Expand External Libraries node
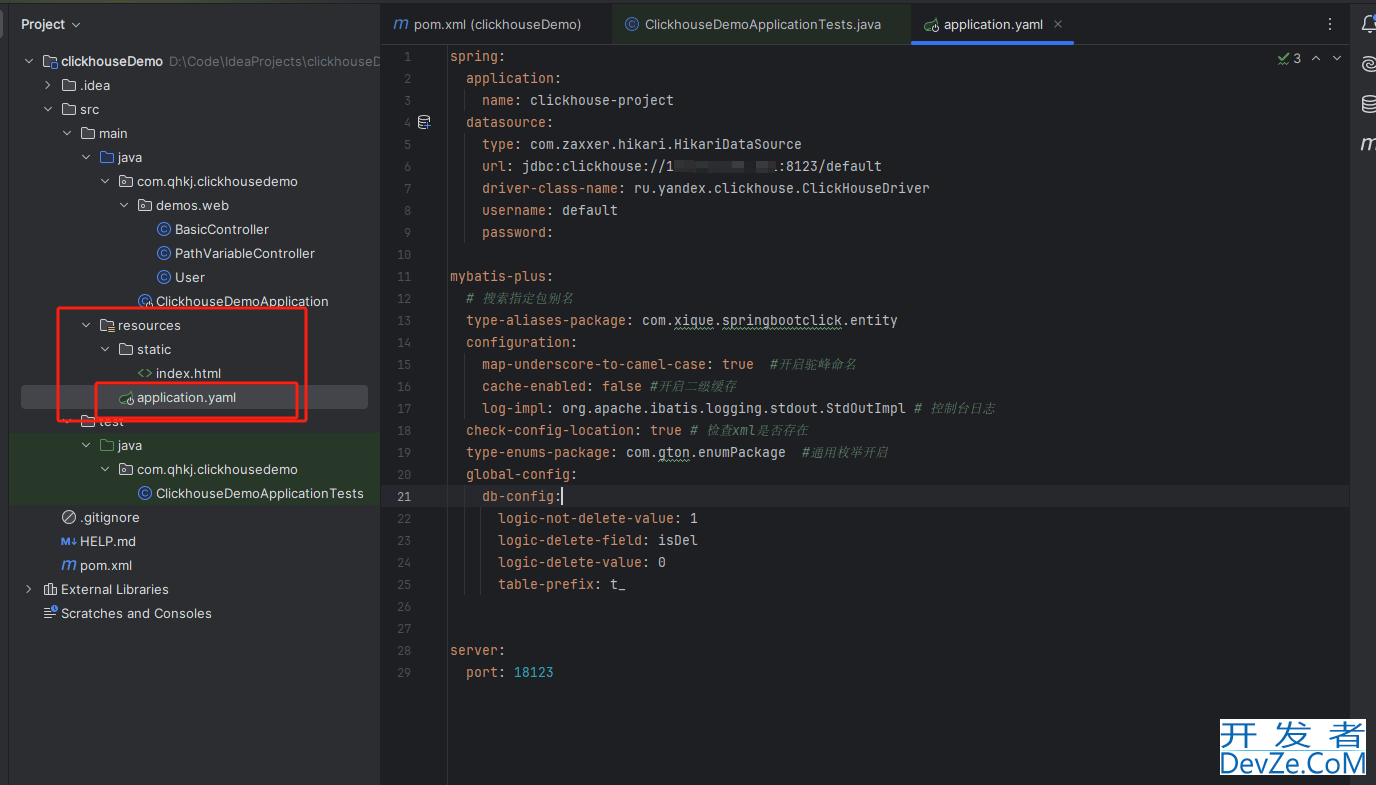 click(28, 589)
